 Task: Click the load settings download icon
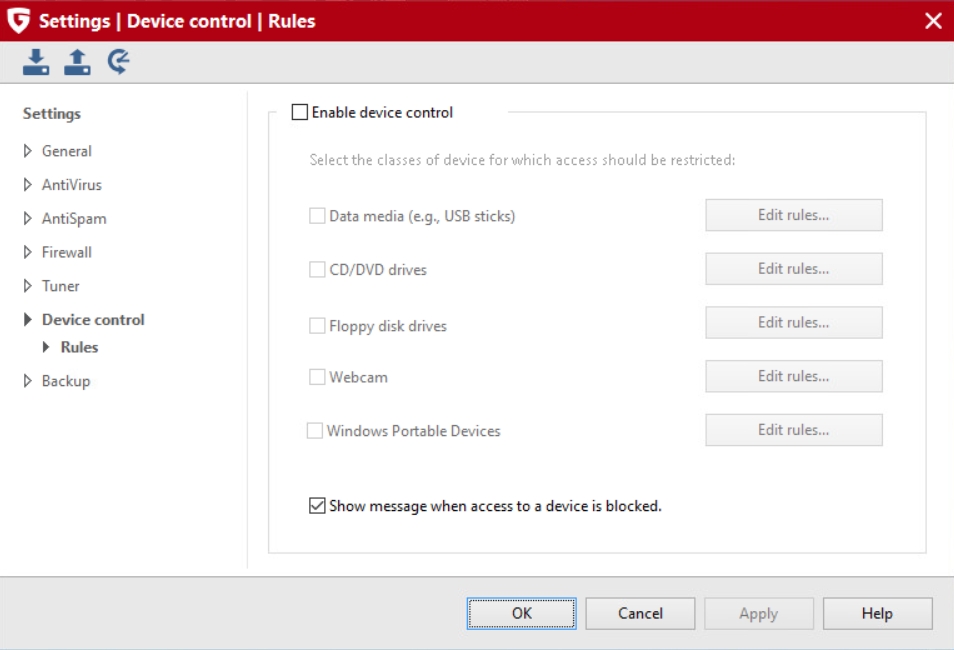(36, 62)
